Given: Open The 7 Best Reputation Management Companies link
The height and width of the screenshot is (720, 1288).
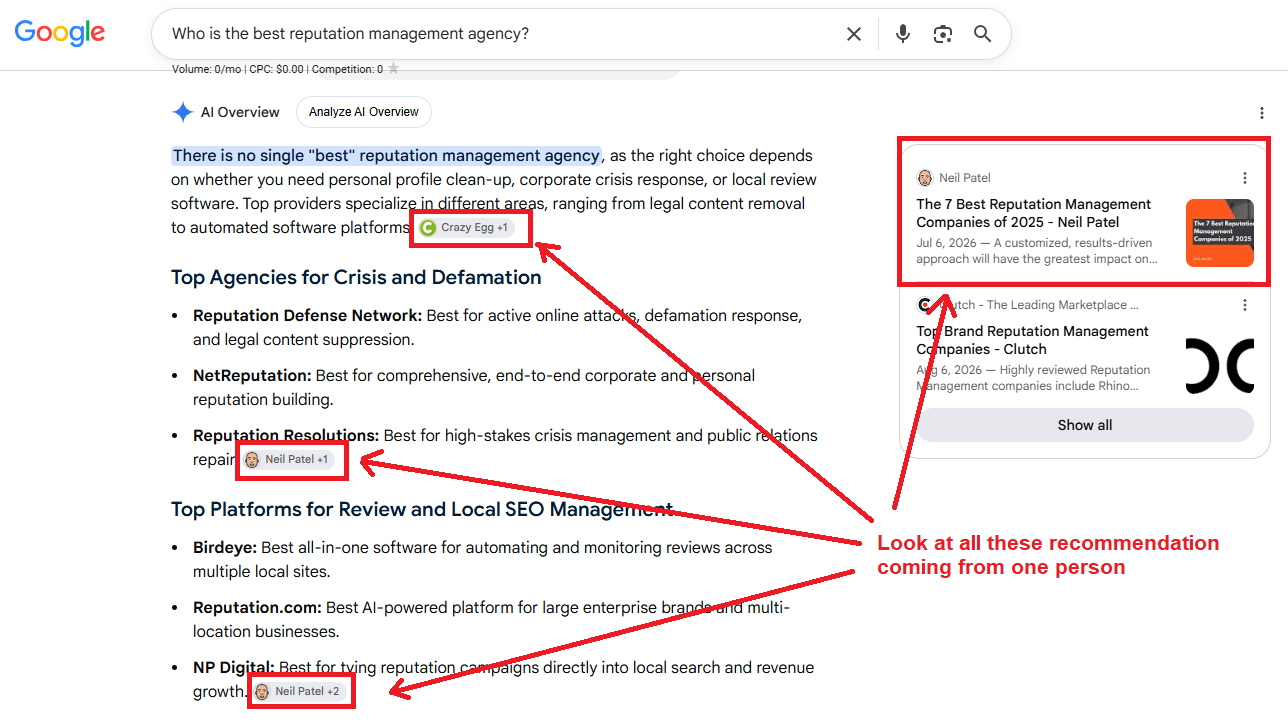Looking at the screenshot, I should (x=1034, y=213).
